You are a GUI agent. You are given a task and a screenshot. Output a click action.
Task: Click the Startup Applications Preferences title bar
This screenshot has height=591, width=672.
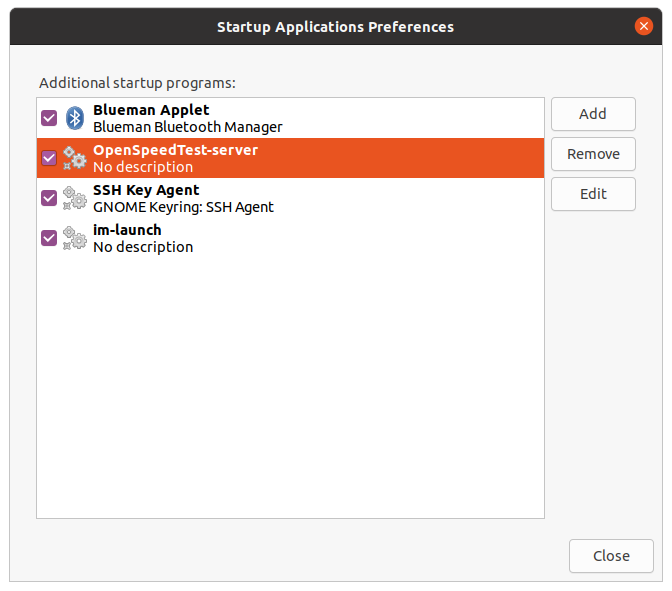point(336,27)
